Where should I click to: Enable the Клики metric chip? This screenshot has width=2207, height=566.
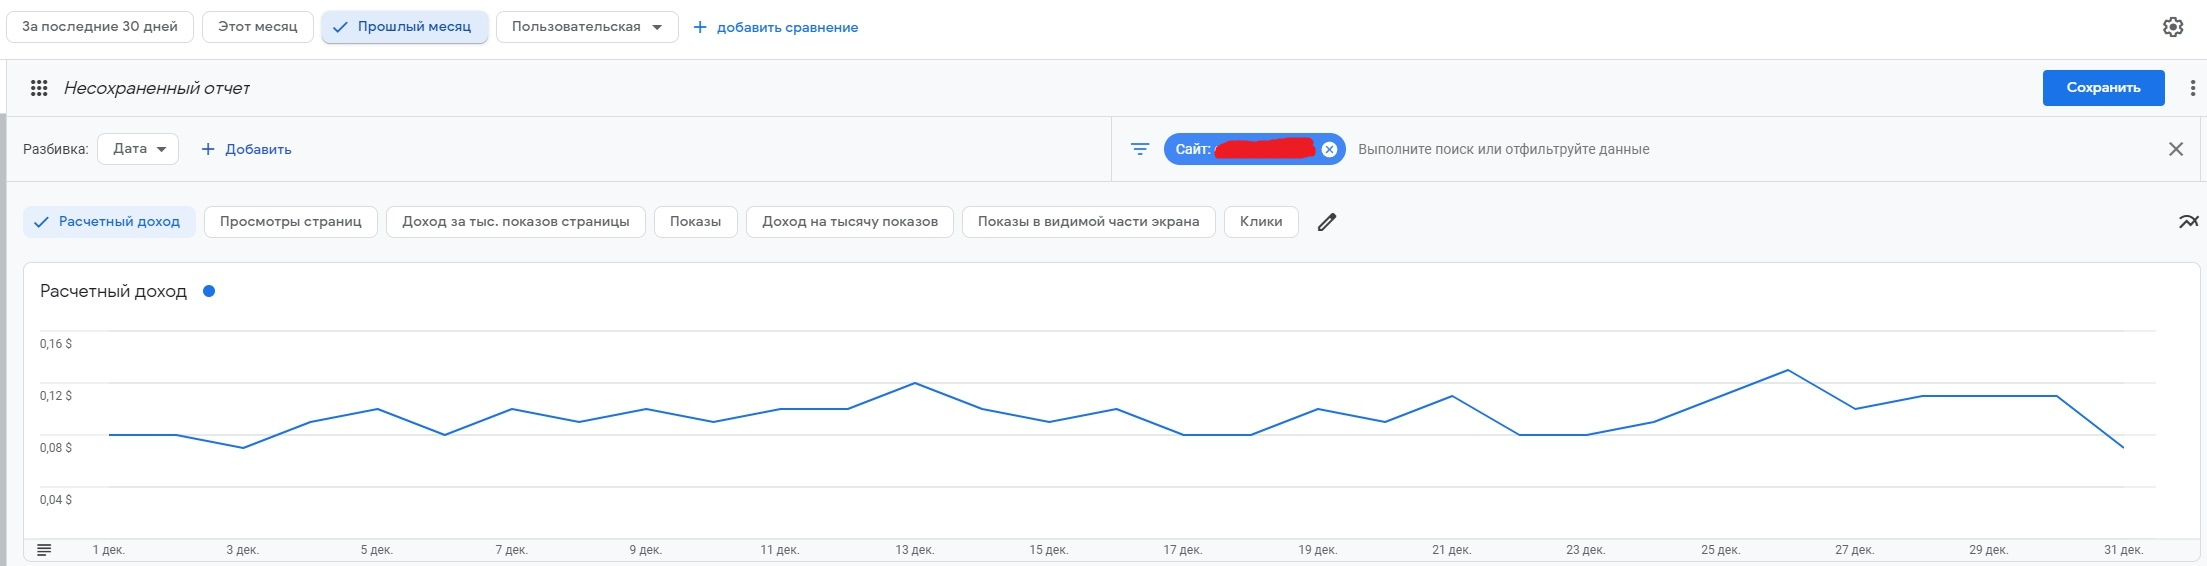pos(1260,222)
